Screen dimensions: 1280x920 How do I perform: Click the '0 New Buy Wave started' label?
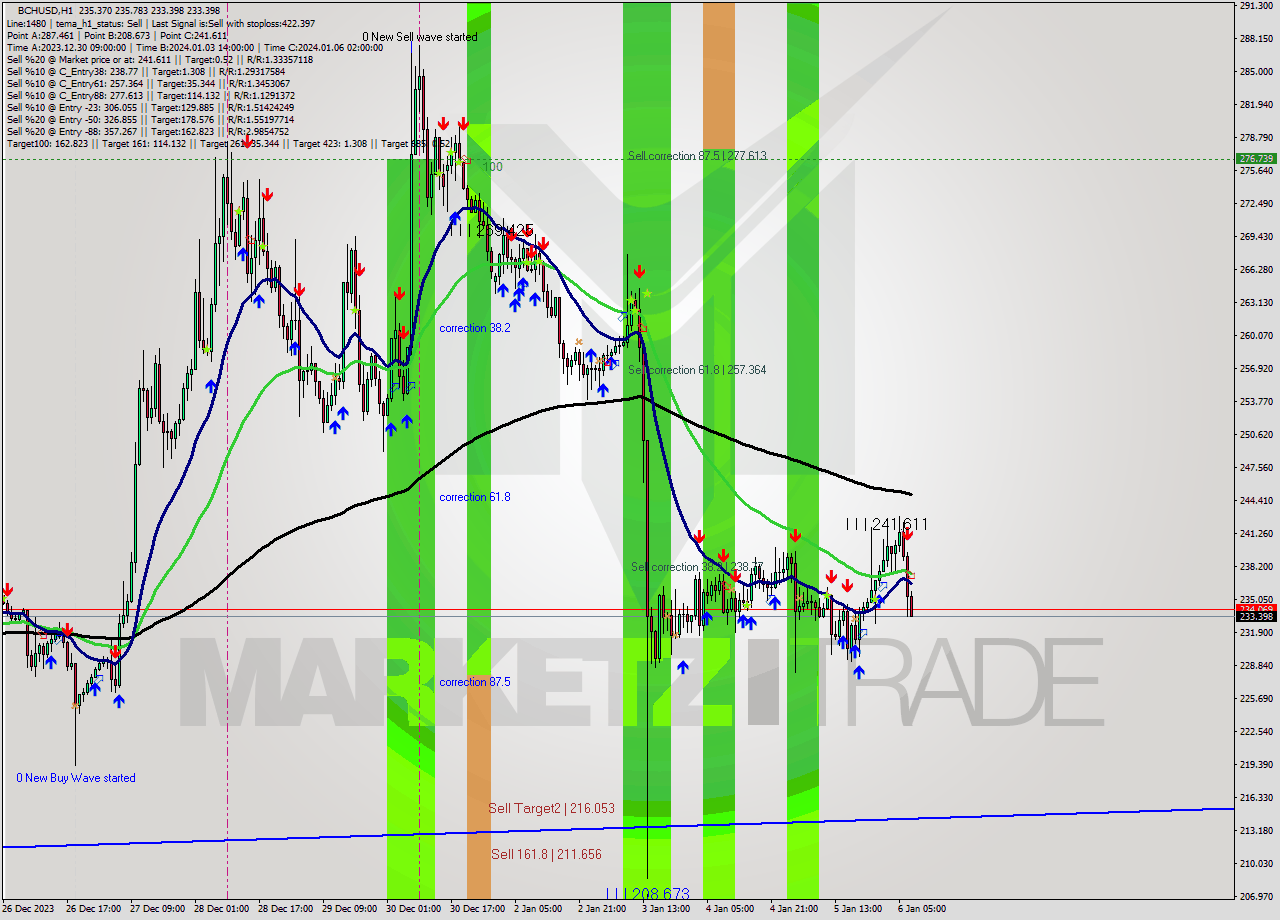[76, 778]
